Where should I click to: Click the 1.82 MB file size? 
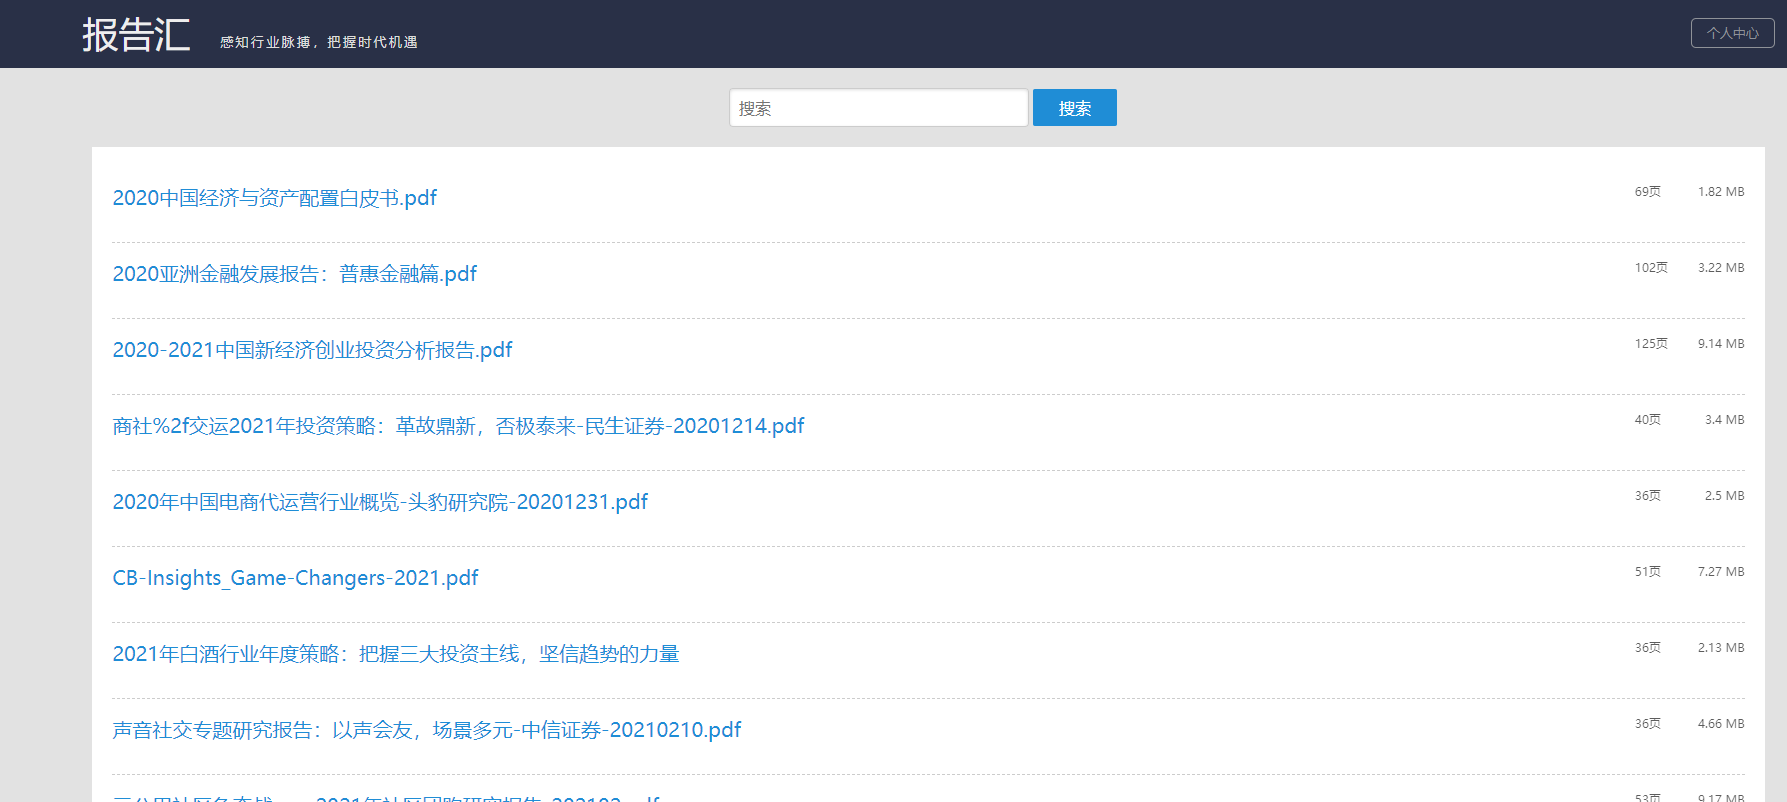pos(1720,192)
